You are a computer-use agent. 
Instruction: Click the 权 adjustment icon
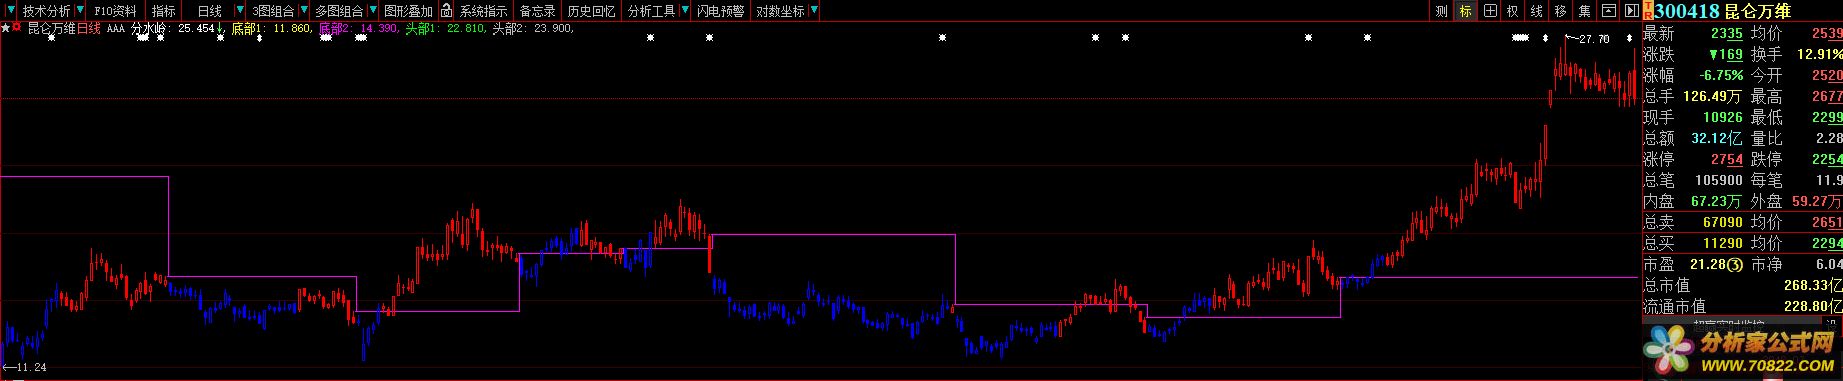pyautogui.click(x=1513, y=11)
